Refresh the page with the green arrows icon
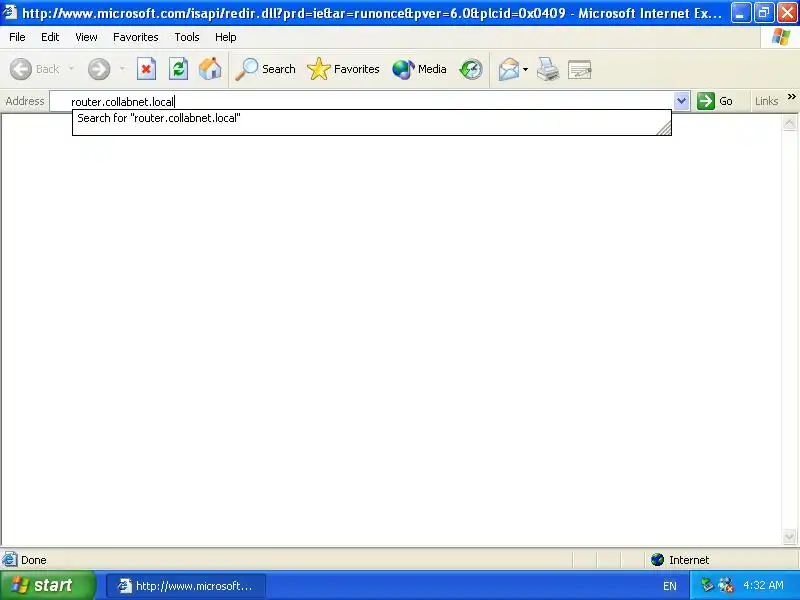Viewport: 800px width, 600px height. point(178,69)
